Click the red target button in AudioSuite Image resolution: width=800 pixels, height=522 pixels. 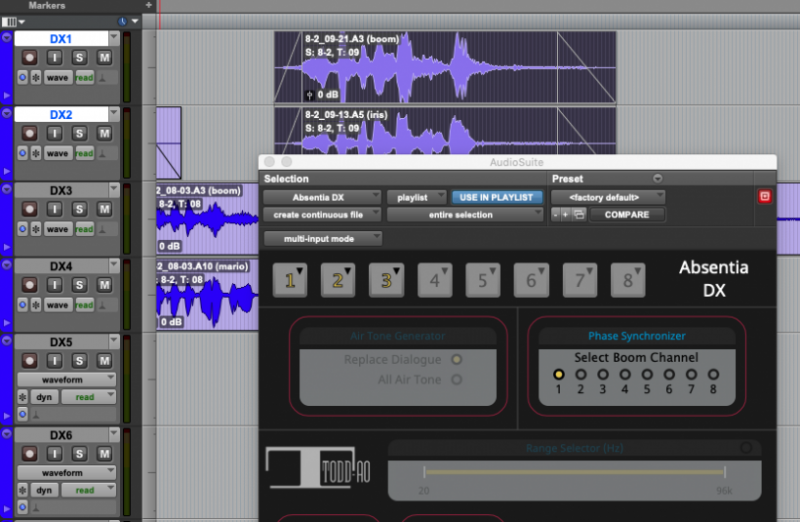coord(764,196)
